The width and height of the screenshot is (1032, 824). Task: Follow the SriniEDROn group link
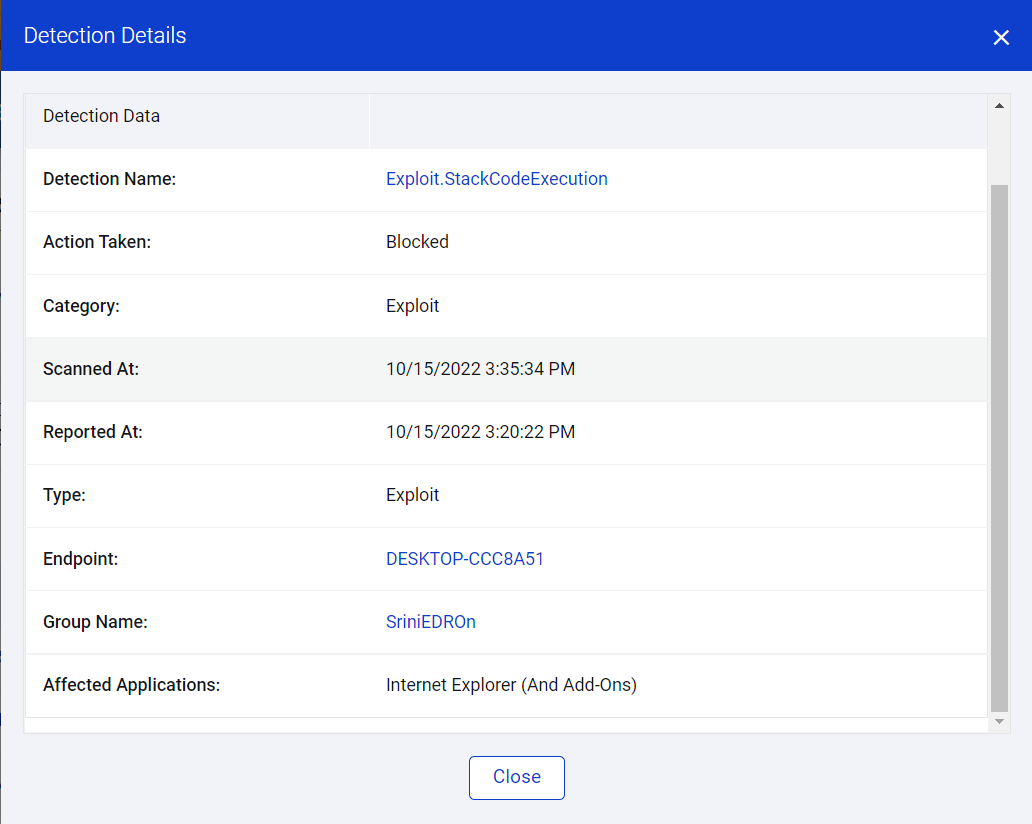[x=430, y=622]
